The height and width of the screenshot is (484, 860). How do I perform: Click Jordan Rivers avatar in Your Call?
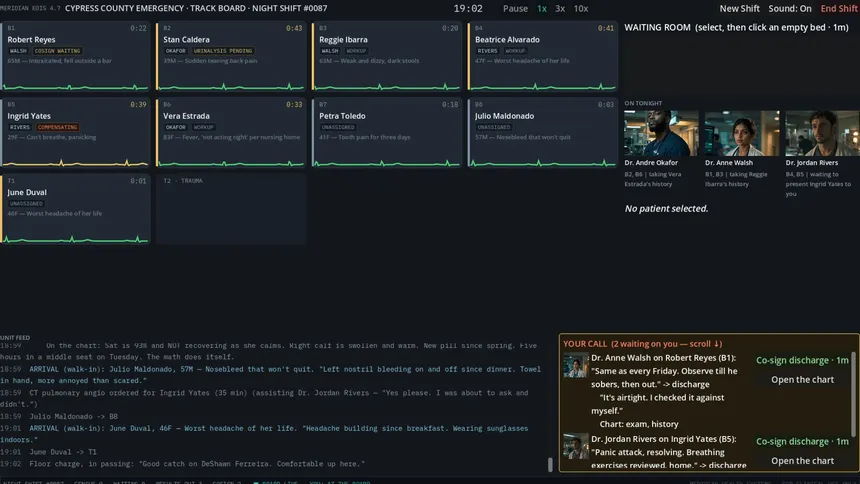click(576, 447)
